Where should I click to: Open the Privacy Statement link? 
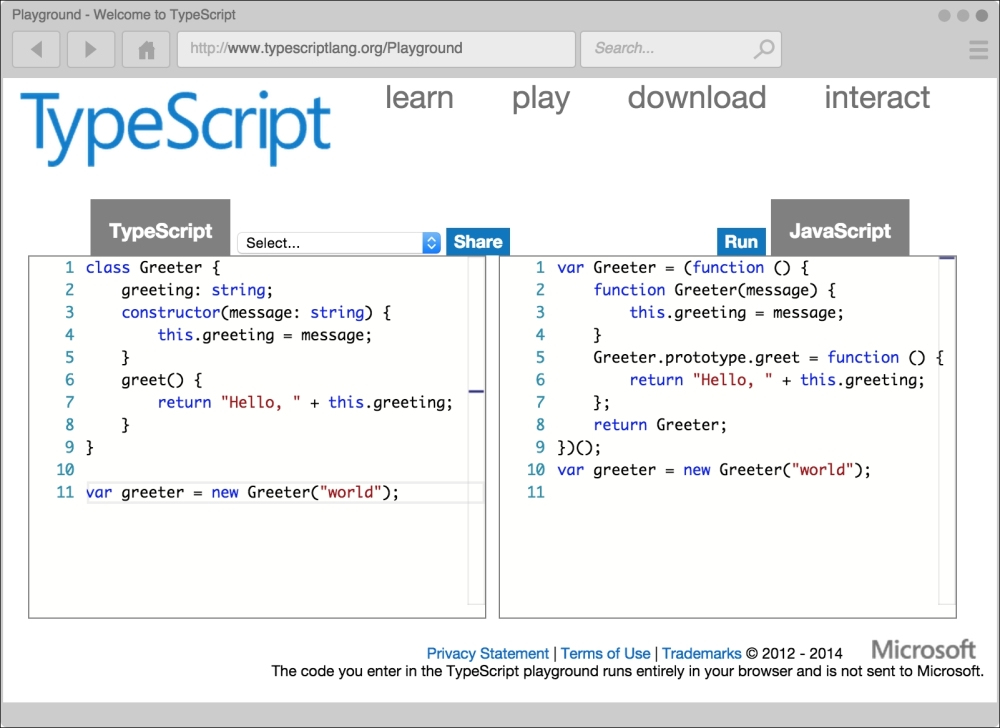(x=488, y=653)
